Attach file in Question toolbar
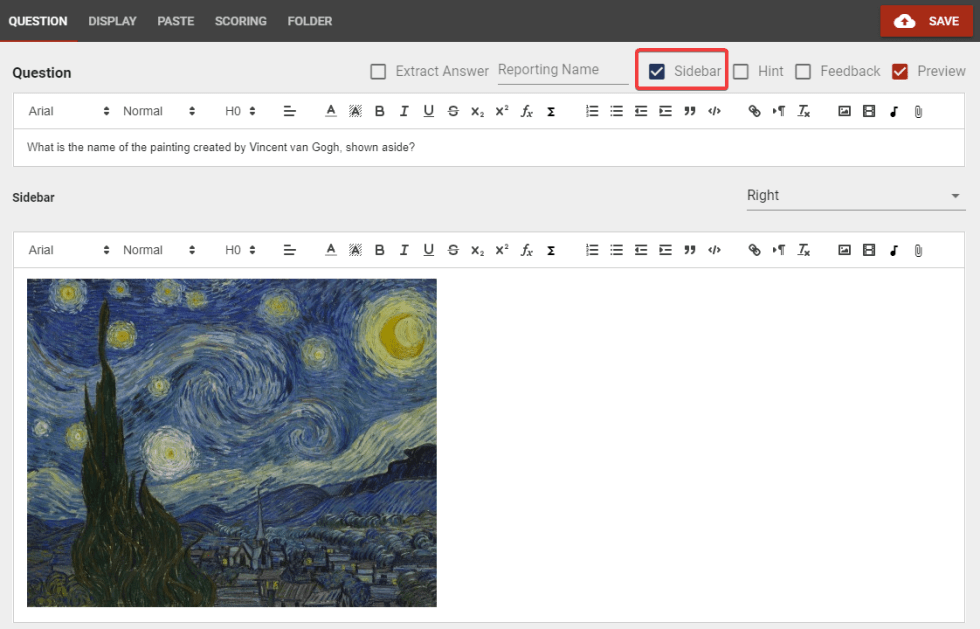 pos(918,111)
